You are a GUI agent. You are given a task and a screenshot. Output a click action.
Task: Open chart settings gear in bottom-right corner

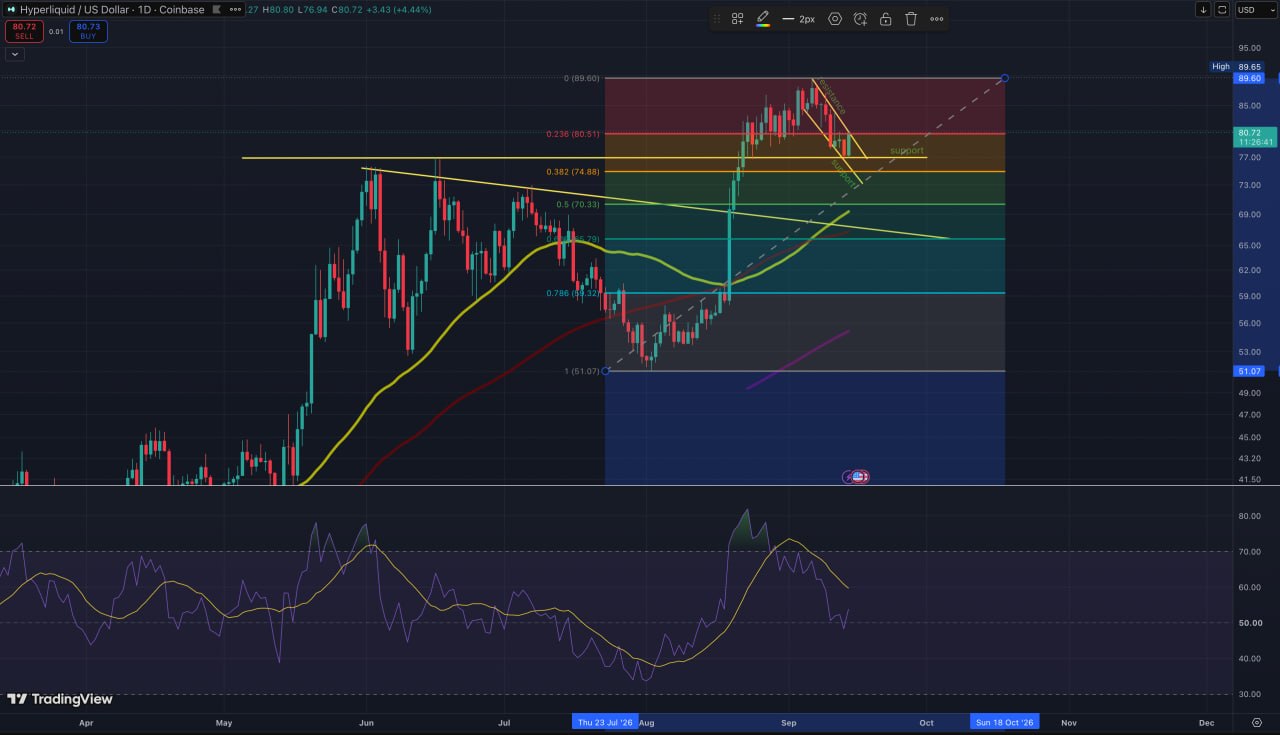pos(1257,722)
